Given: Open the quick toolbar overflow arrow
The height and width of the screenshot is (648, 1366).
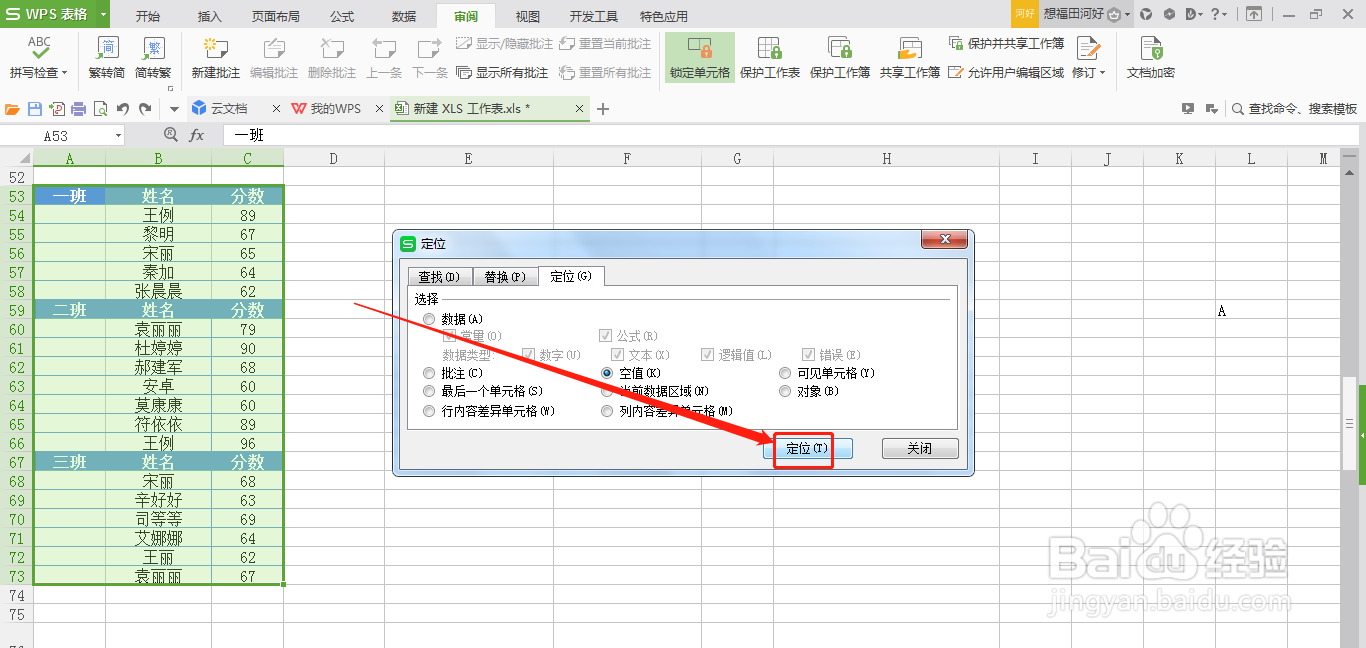Looking at the screenshot, I should 172,108.
